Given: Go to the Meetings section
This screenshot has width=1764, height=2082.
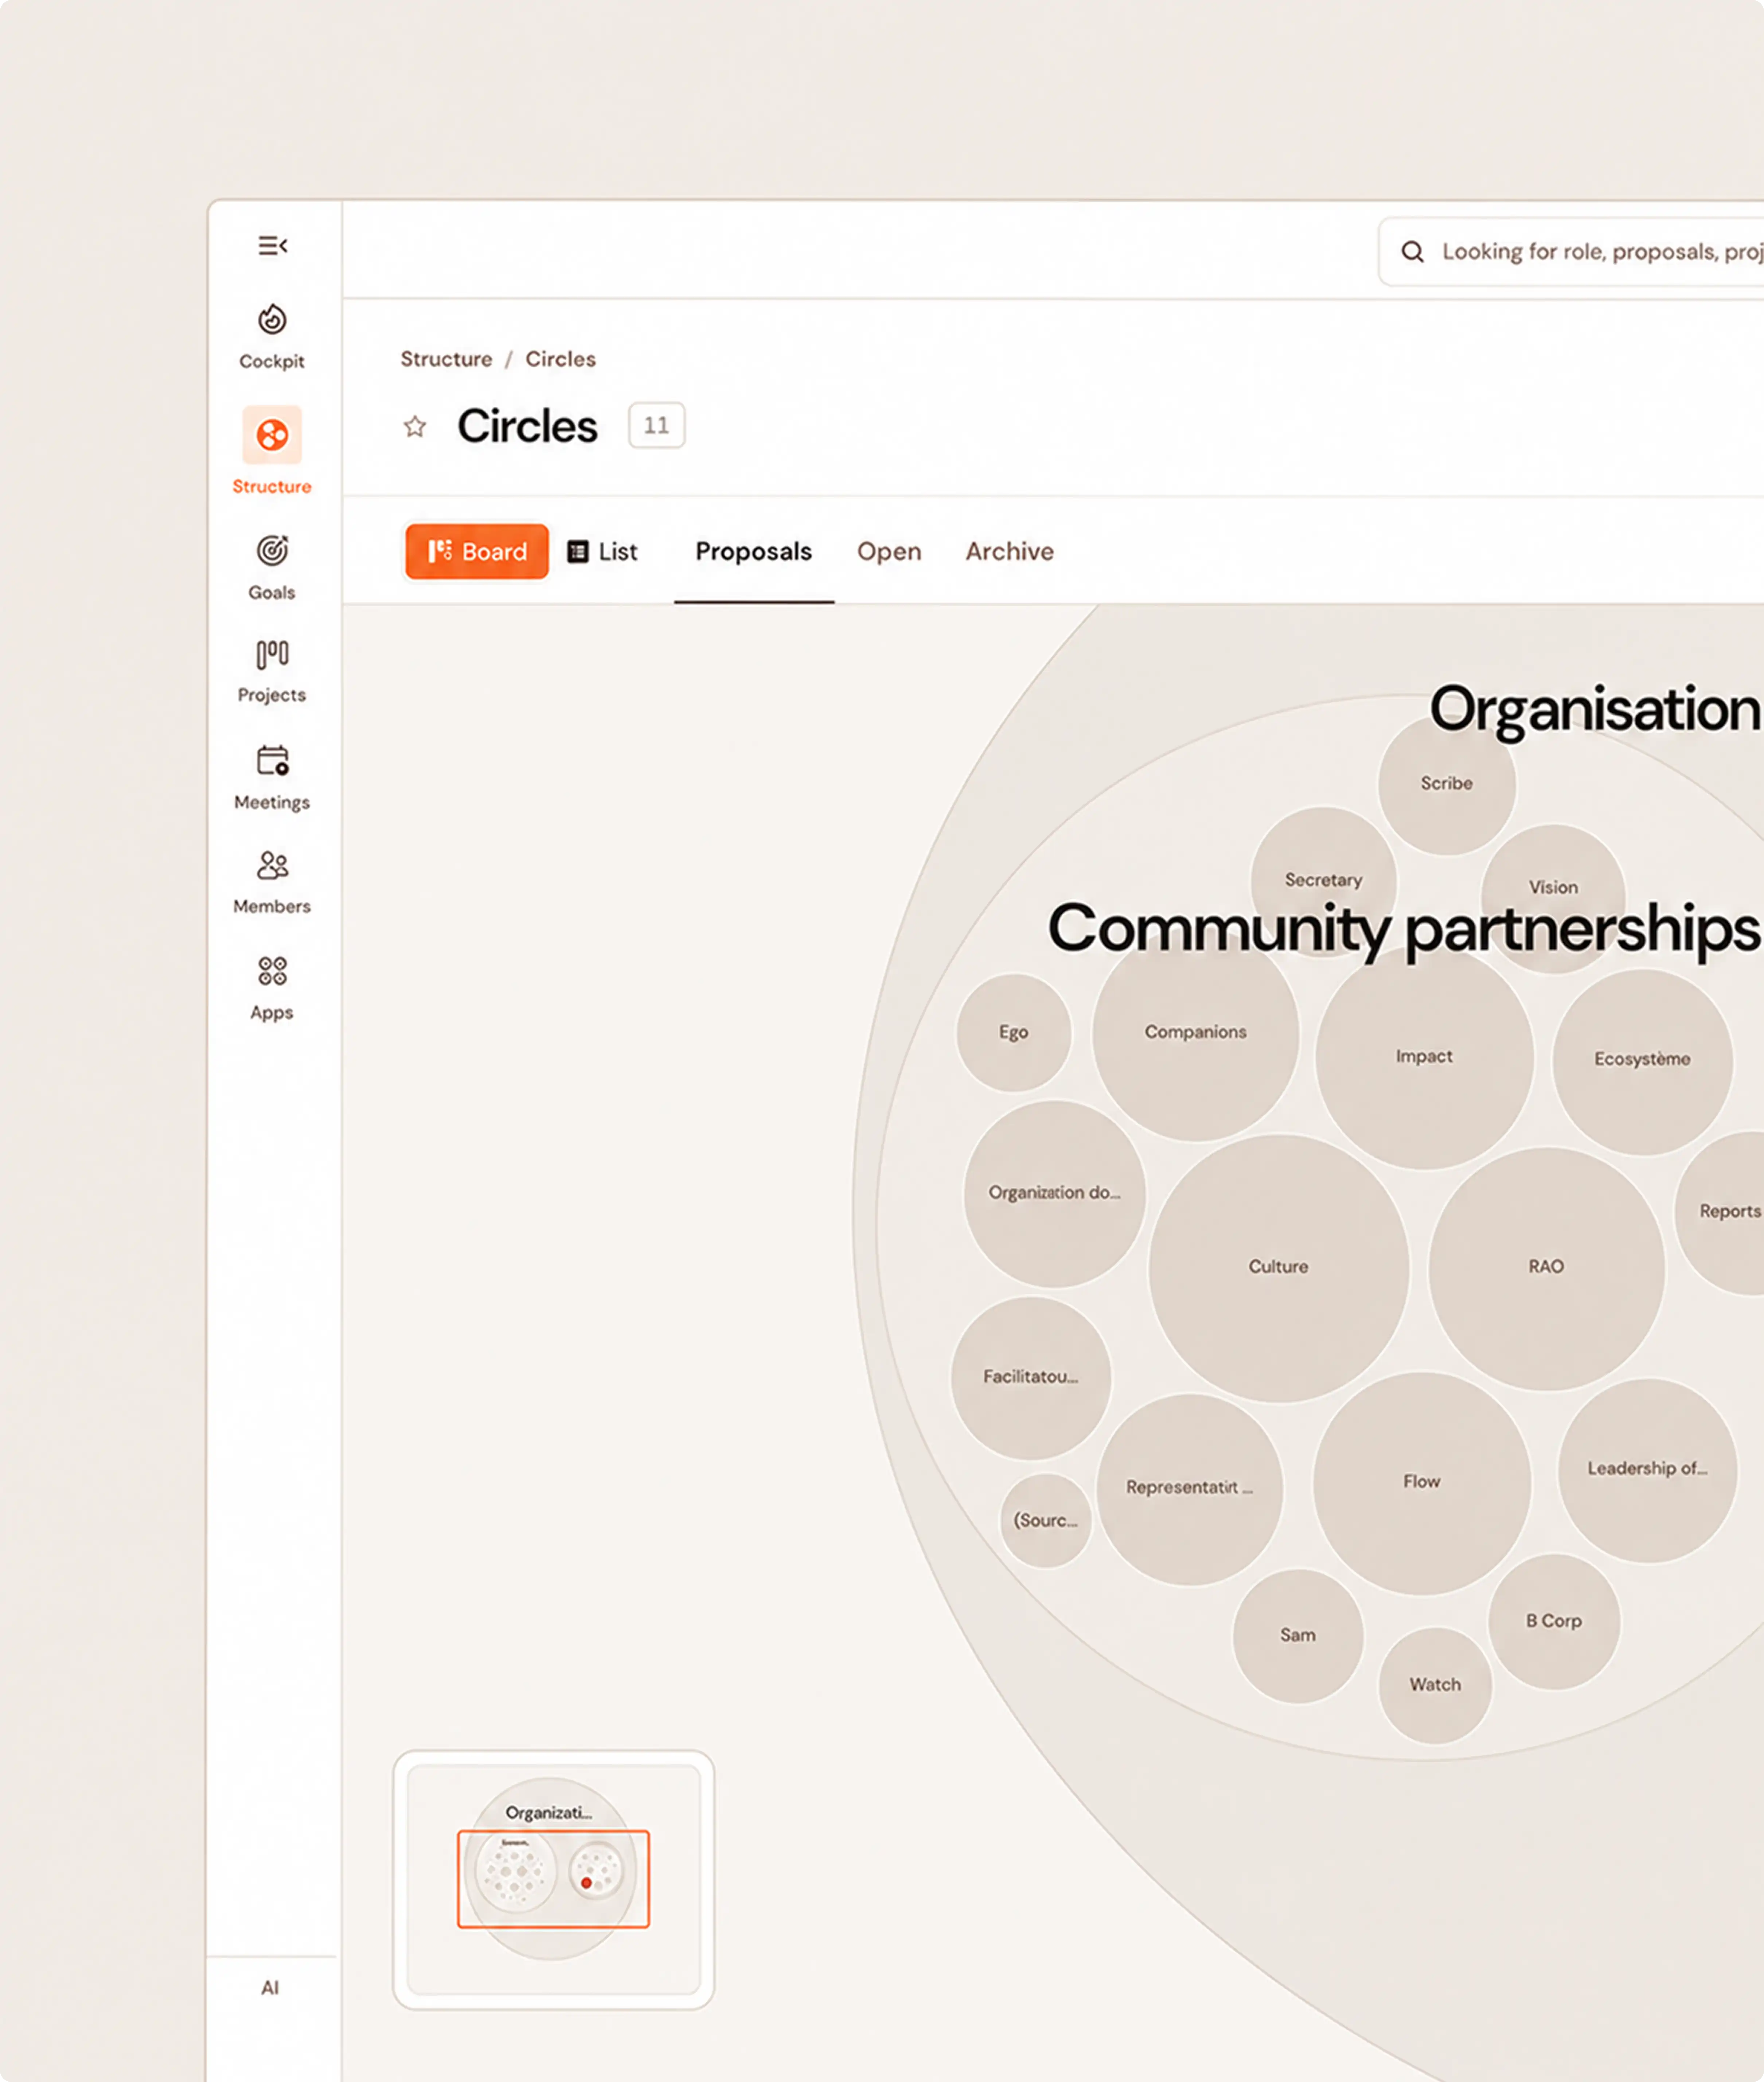Looking at the screenshot, I should coord(272,778).
